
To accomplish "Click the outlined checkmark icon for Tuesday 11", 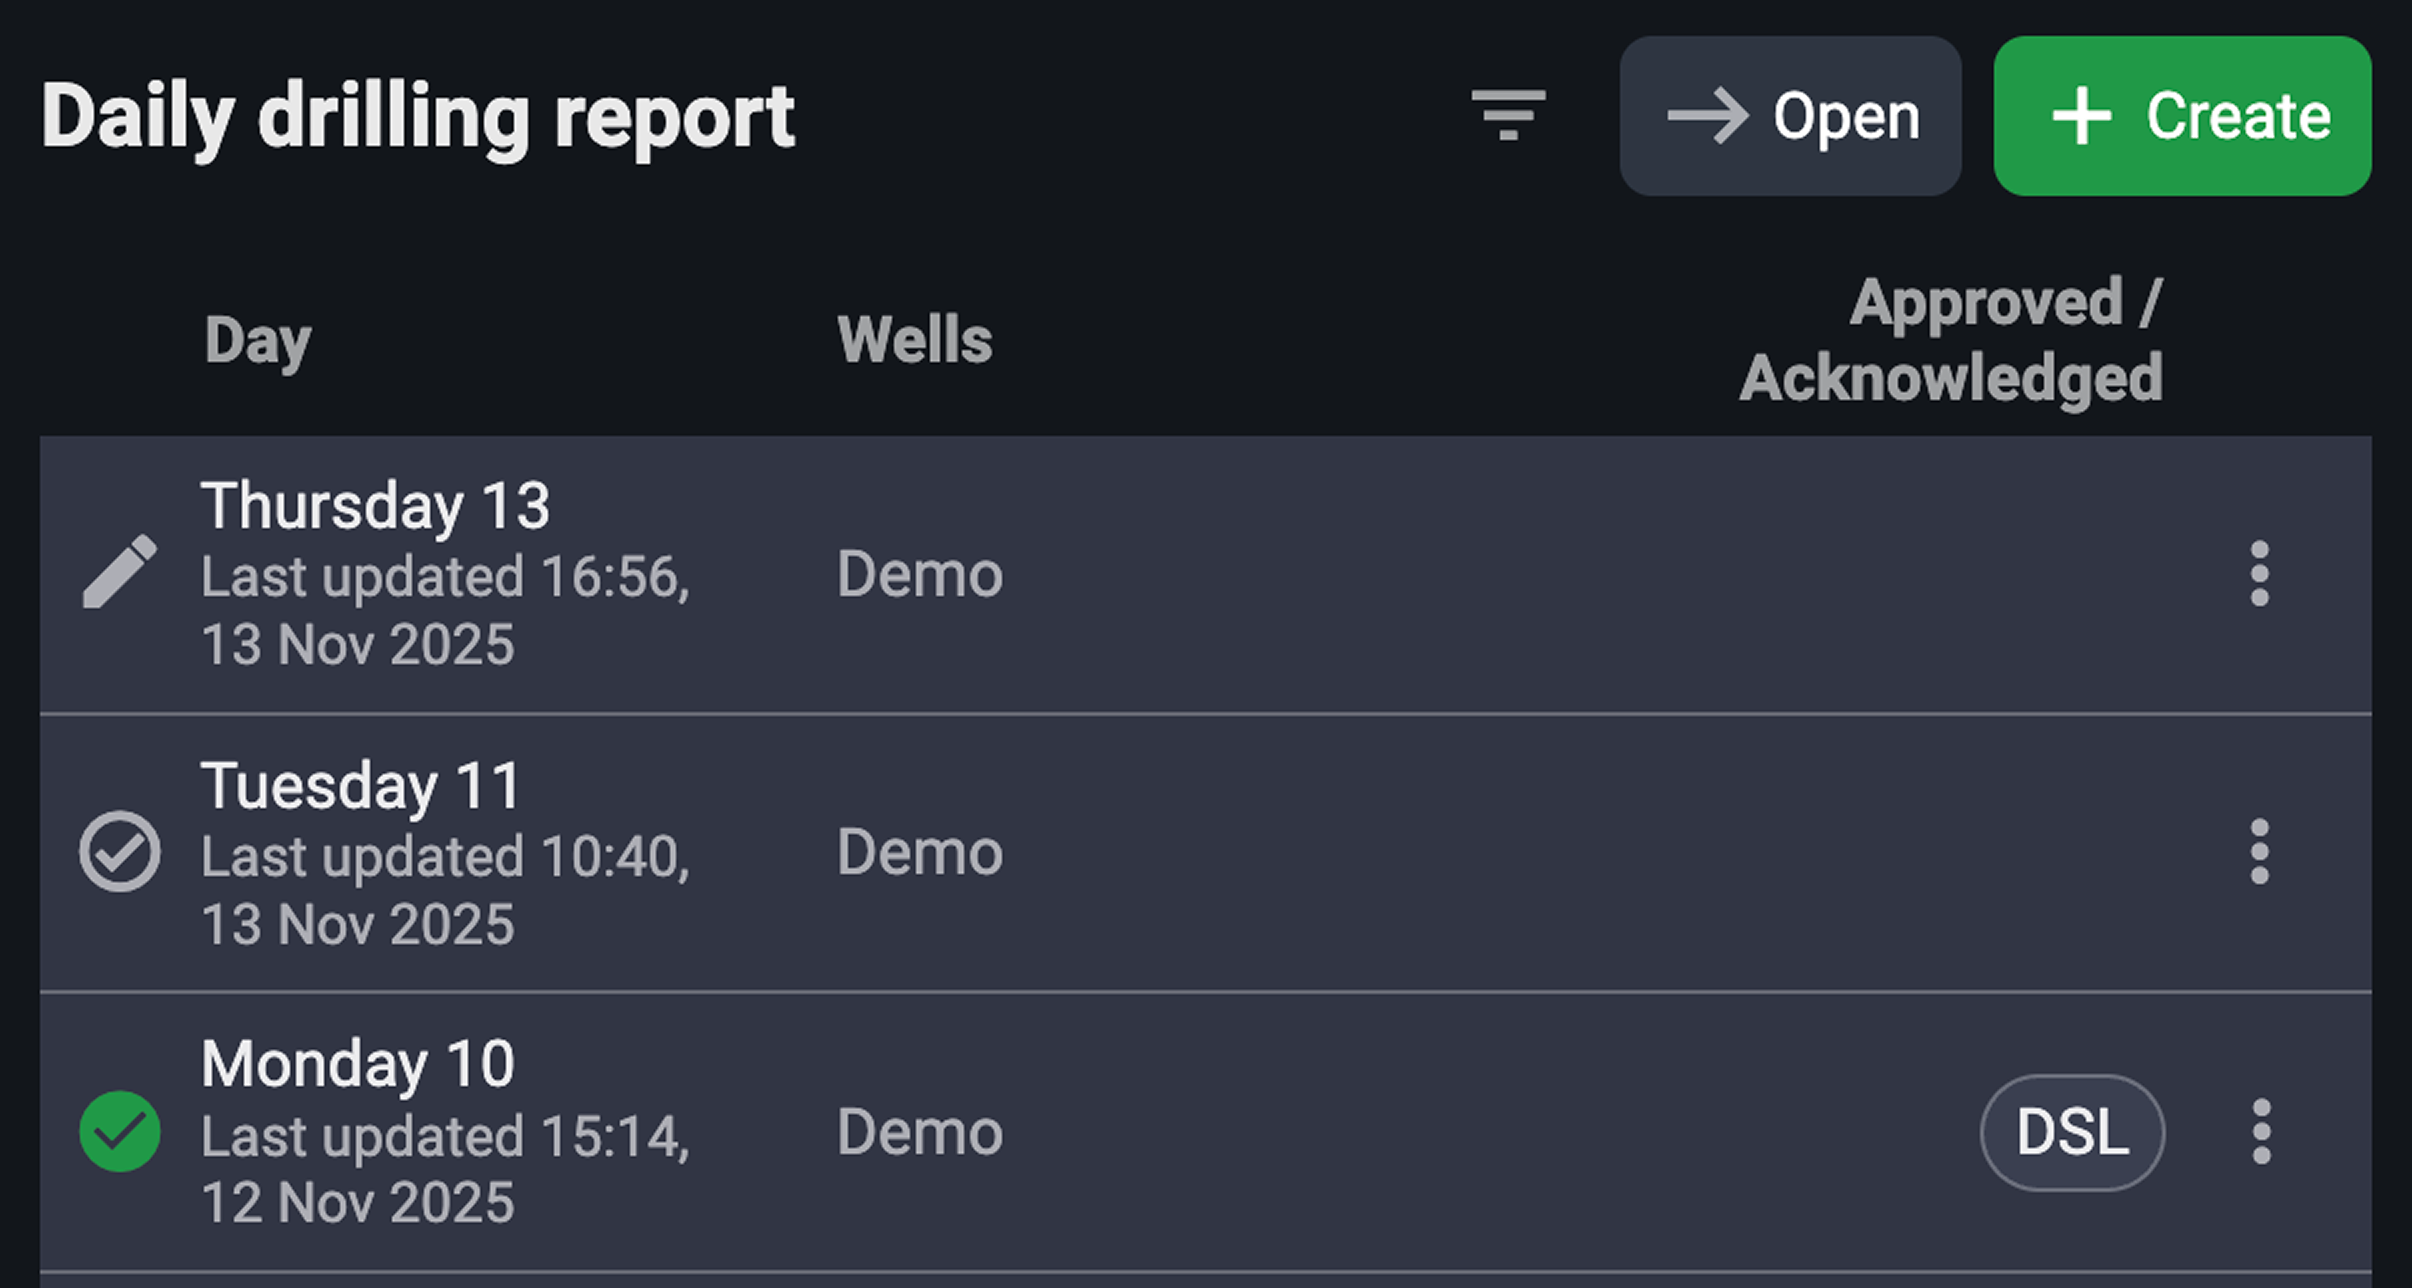I will pos(119,851).
